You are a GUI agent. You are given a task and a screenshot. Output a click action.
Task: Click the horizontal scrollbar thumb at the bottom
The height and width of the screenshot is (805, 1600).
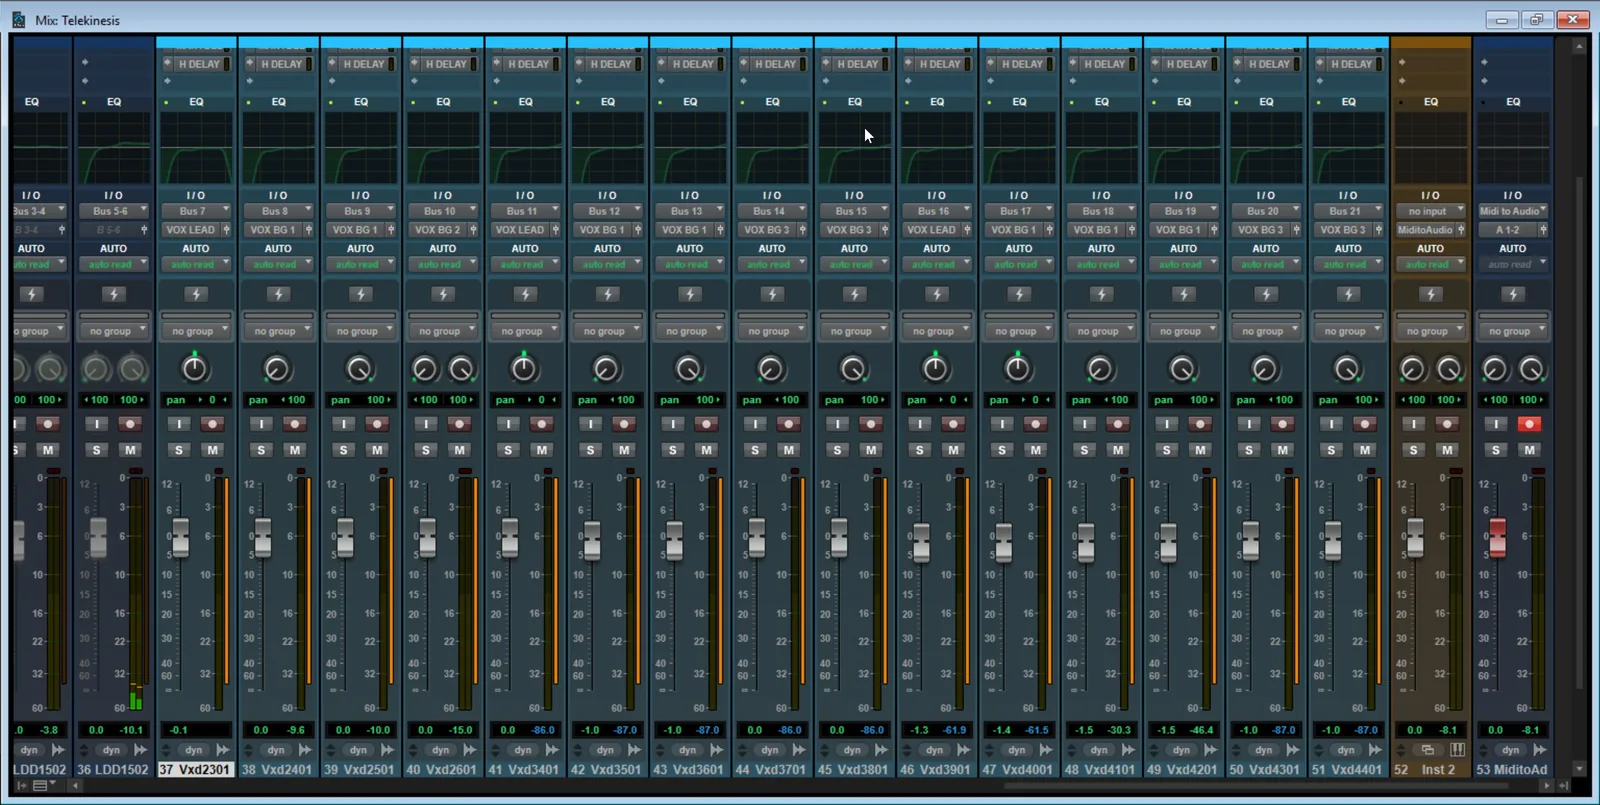coord(1257,786)
